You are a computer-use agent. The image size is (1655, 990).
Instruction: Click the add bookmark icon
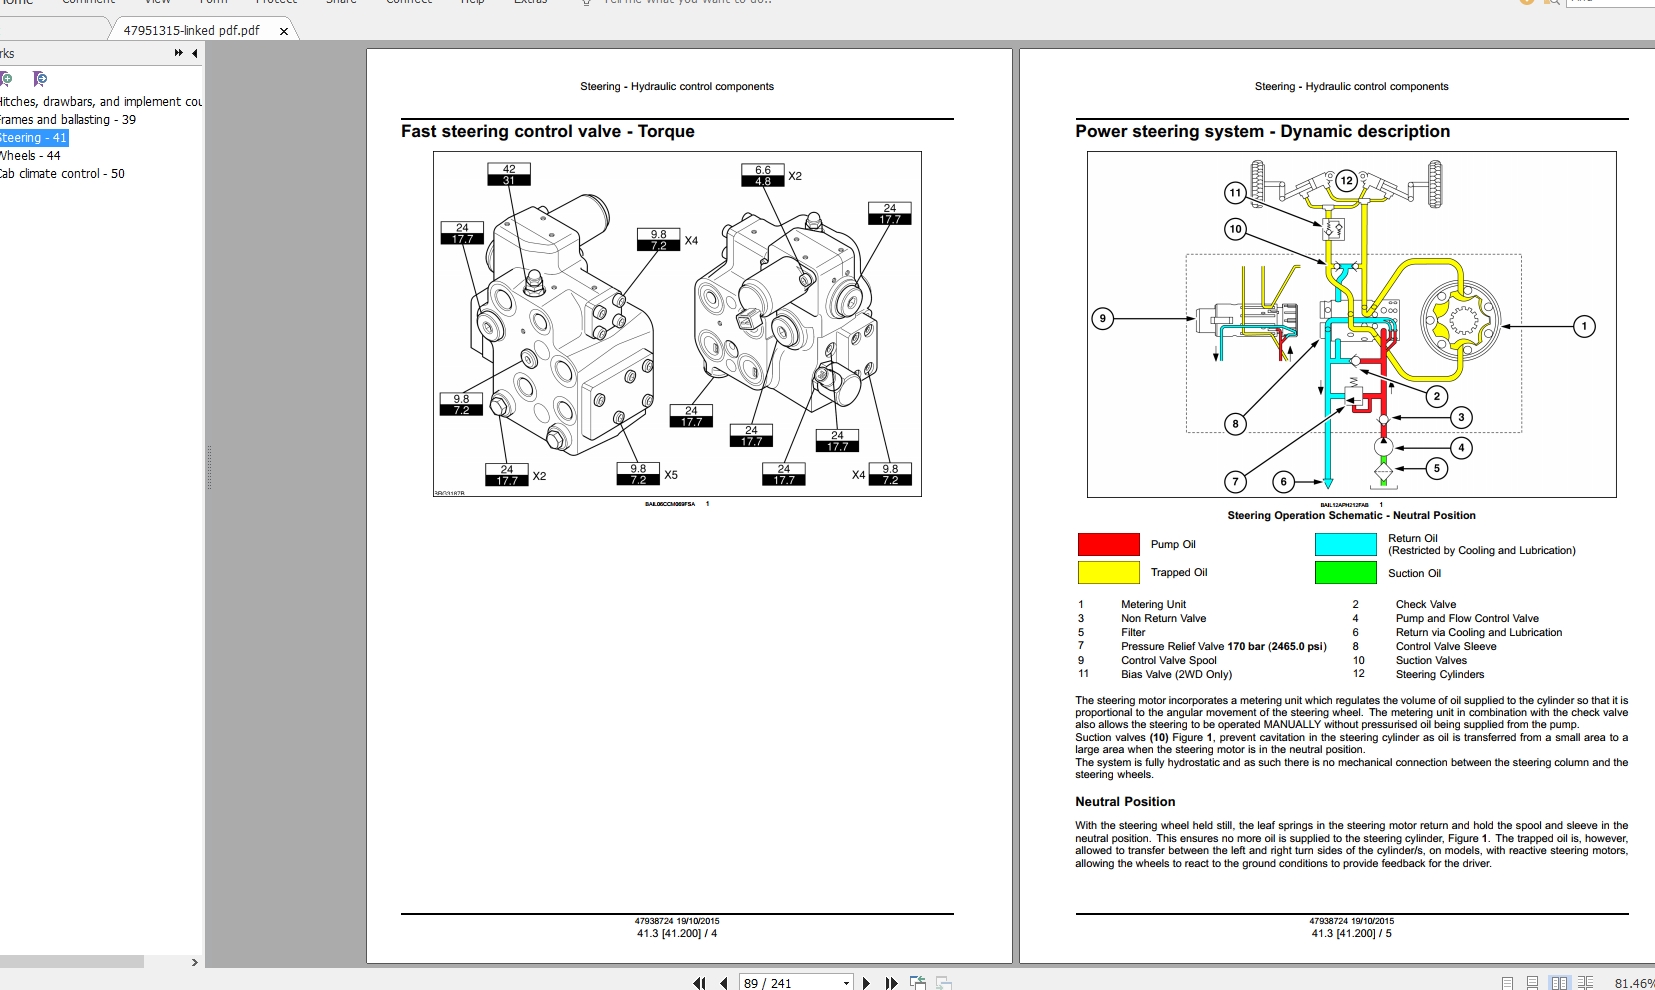(6, 79)
